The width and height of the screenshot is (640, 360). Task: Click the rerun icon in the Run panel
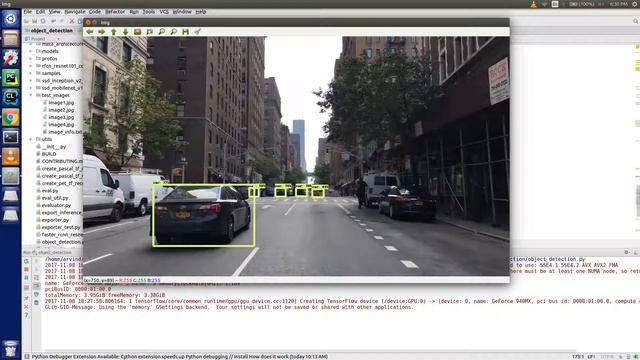coord(26,261)
